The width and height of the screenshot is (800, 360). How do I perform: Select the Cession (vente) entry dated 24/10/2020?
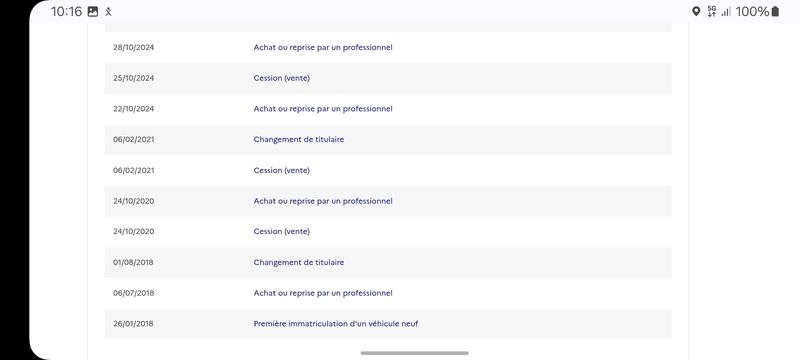[x=388, y=232]
